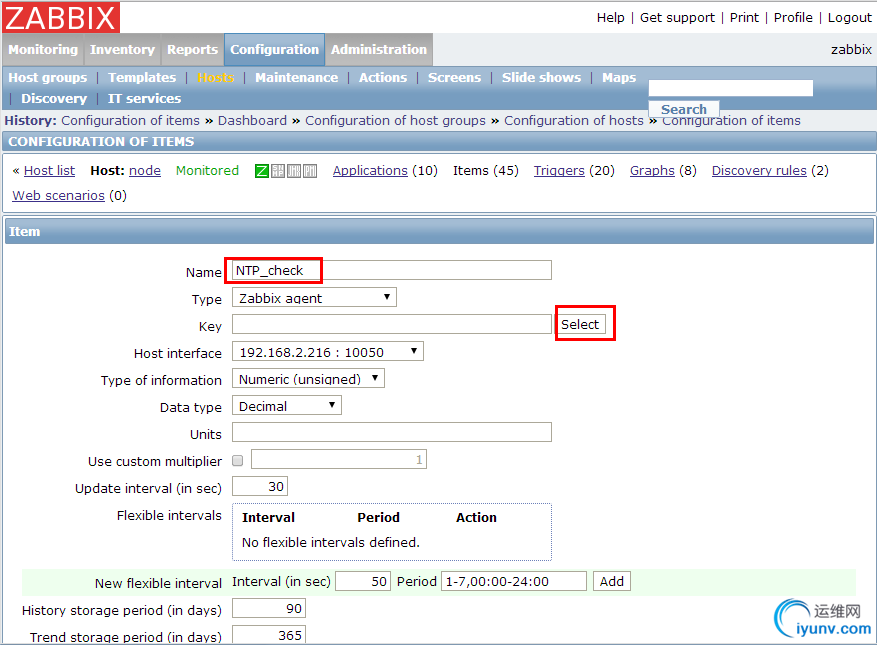Go to the Administration tab

coord(379,50)
